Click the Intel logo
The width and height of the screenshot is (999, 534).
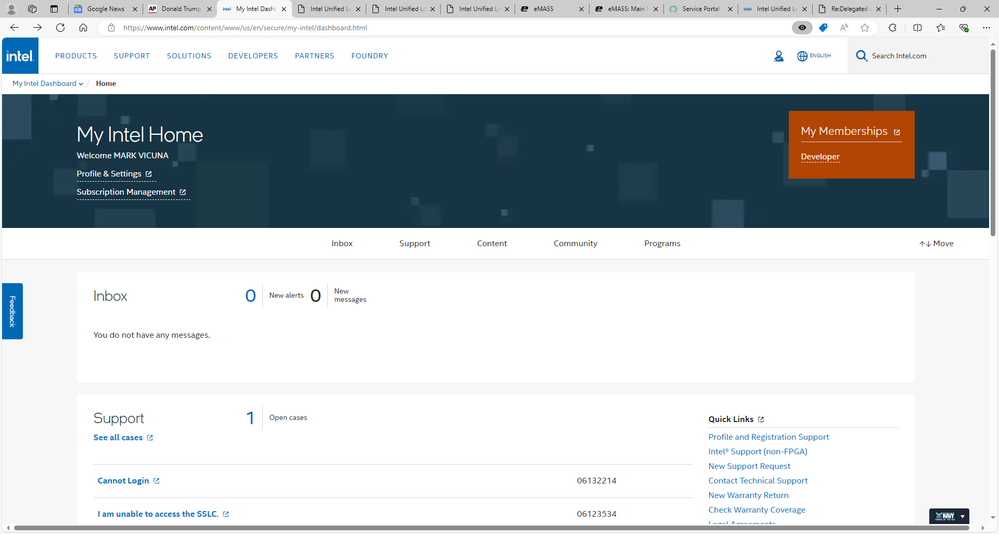(20, 55)
